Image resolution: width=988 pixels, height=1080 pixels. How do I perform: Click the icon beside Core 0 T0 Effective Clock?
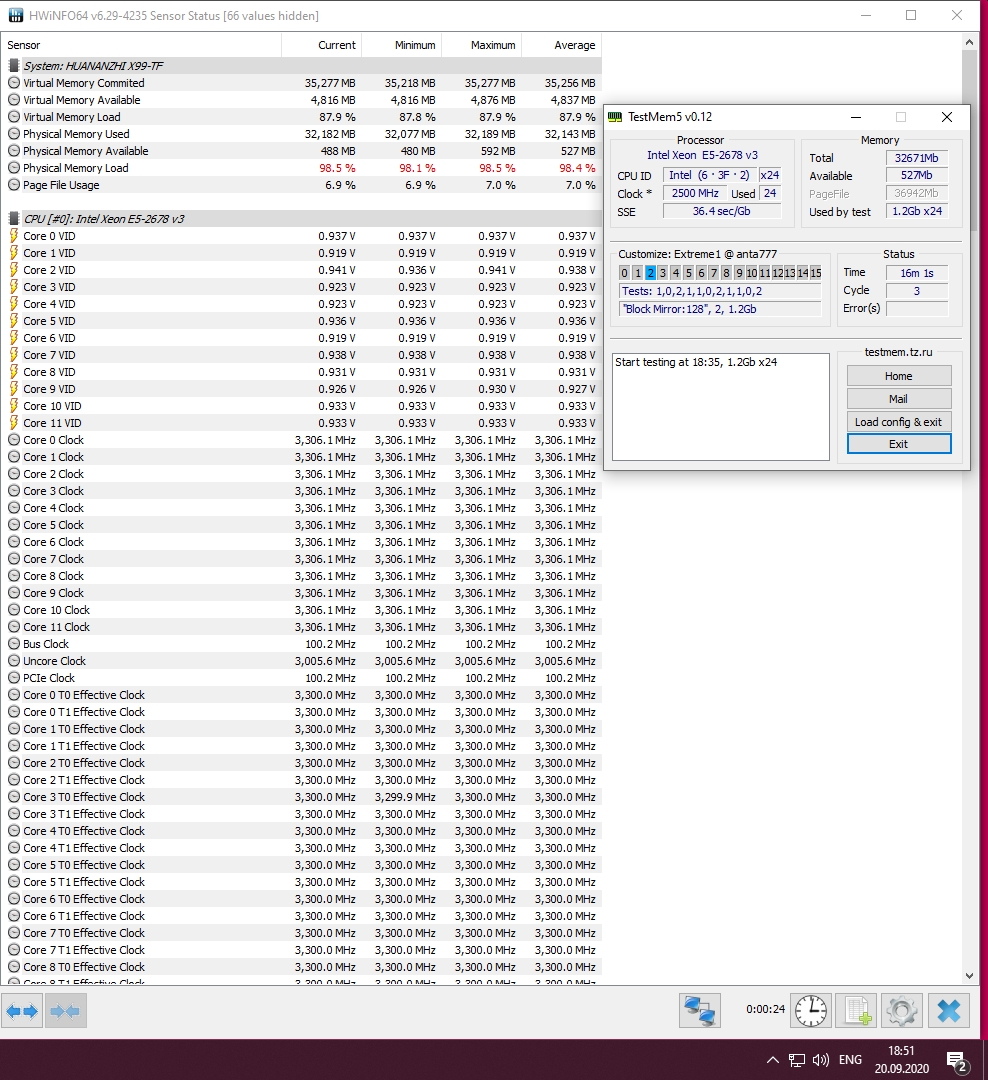14,695
